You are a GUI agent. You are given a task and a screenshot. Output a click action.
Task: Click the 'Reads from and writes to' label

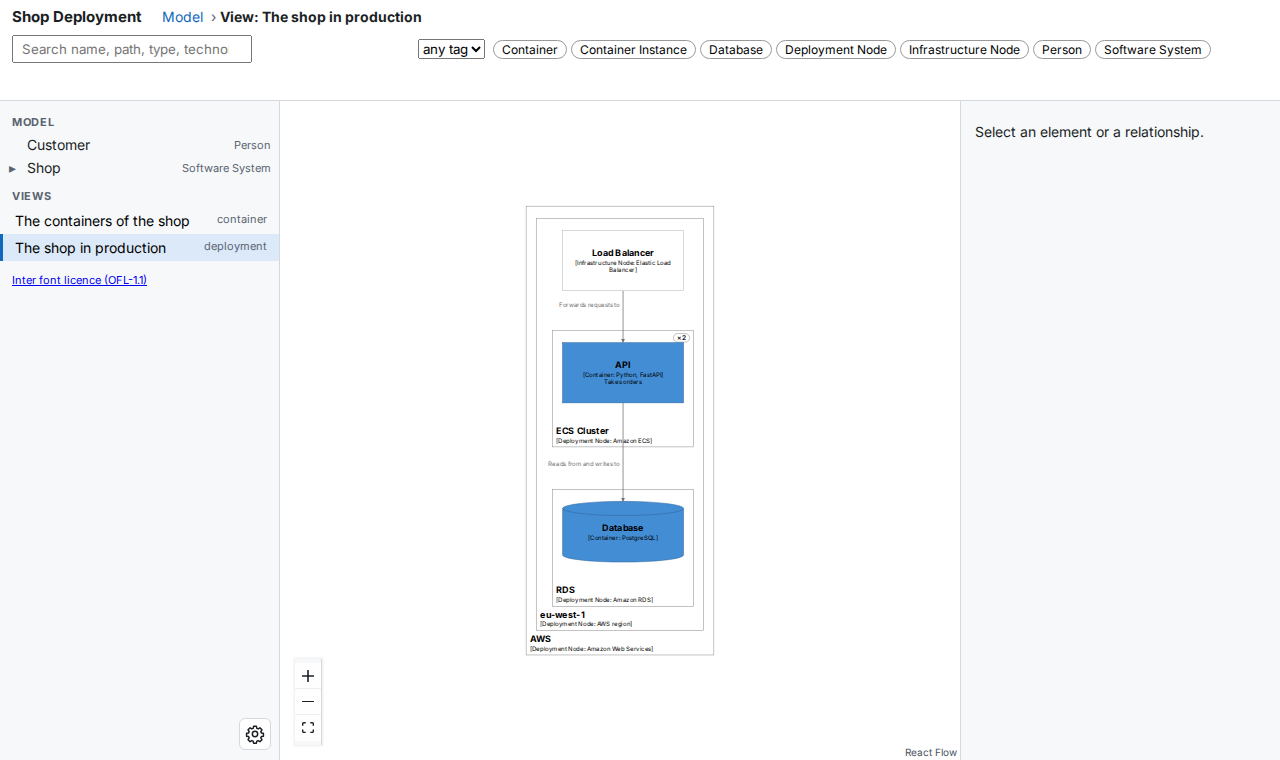coord(584,464)
